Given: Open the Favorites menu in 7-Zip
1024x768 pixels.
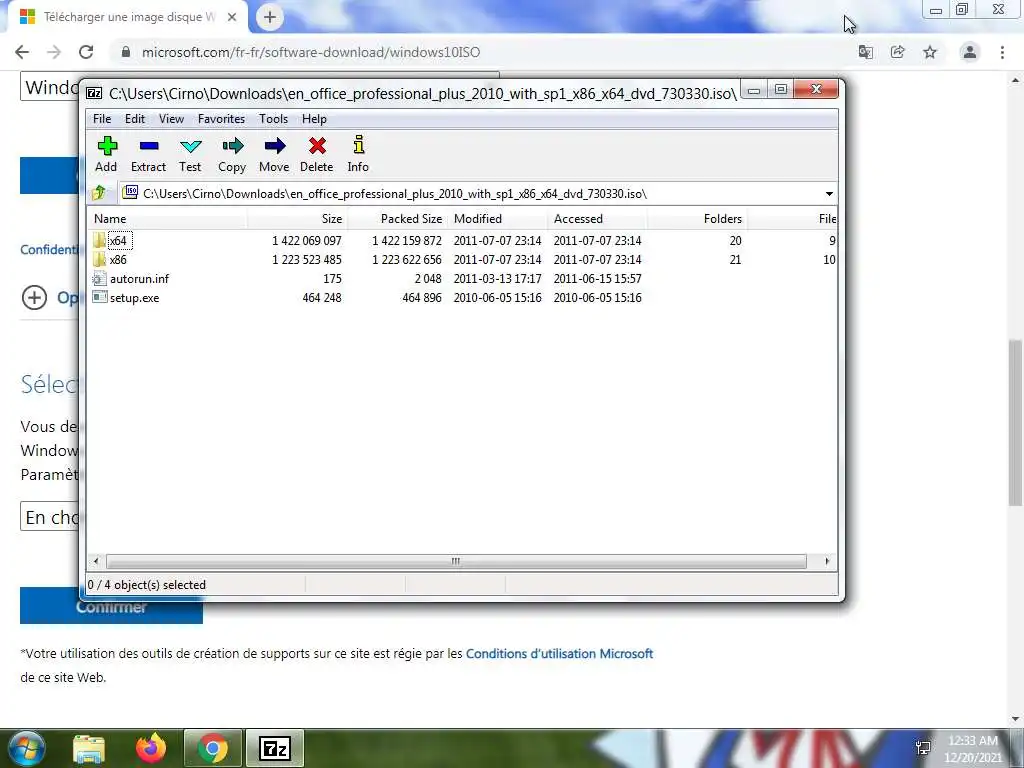Looking at the screenshot, I should tap(221, 119).
